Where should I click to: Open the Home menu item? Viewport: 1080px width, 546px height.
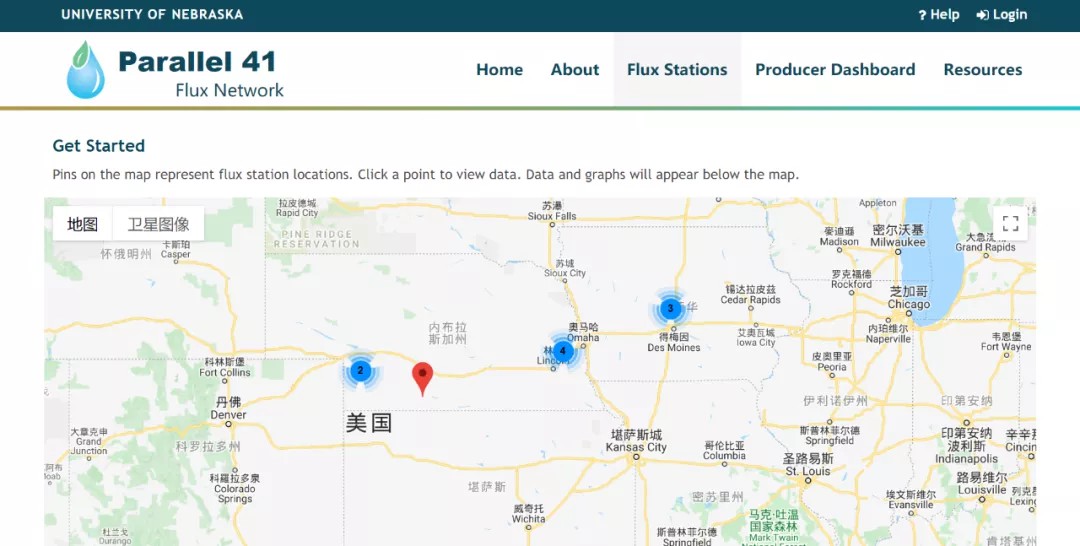pos(499,70)
